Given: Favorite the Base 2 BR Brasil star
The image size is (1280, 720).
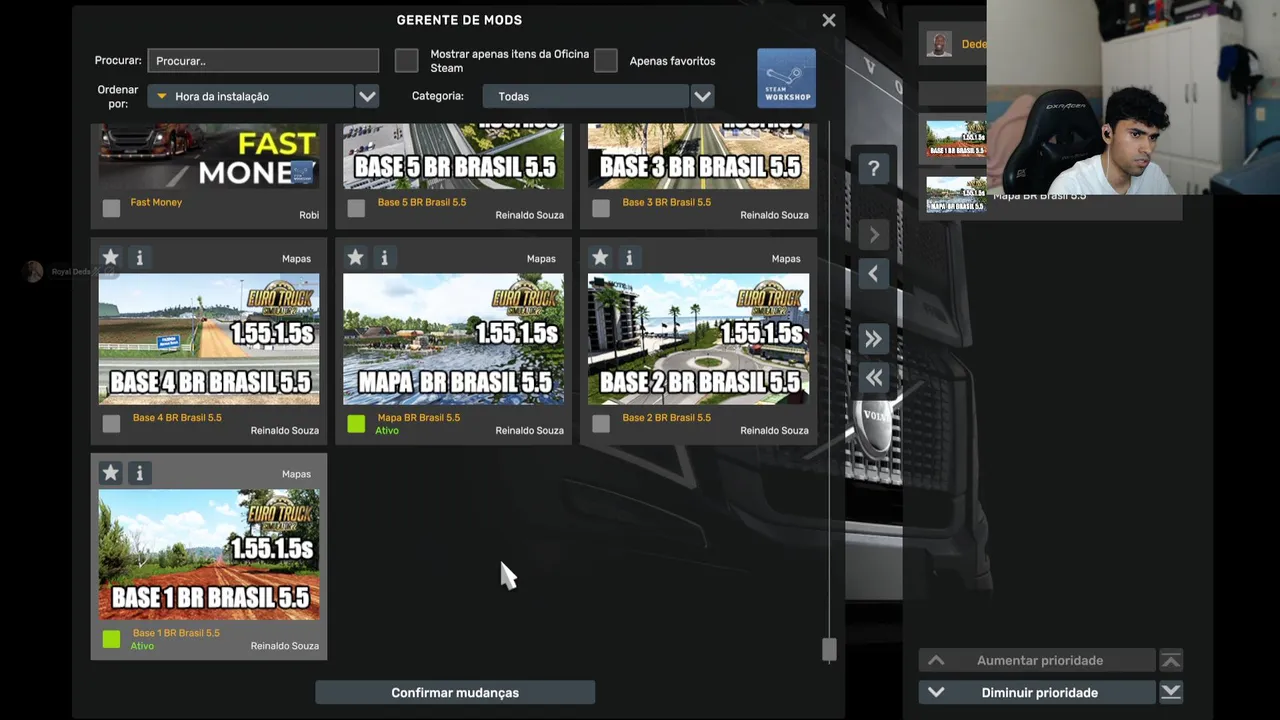Looking at the screenshot, I should pos(600,258).
